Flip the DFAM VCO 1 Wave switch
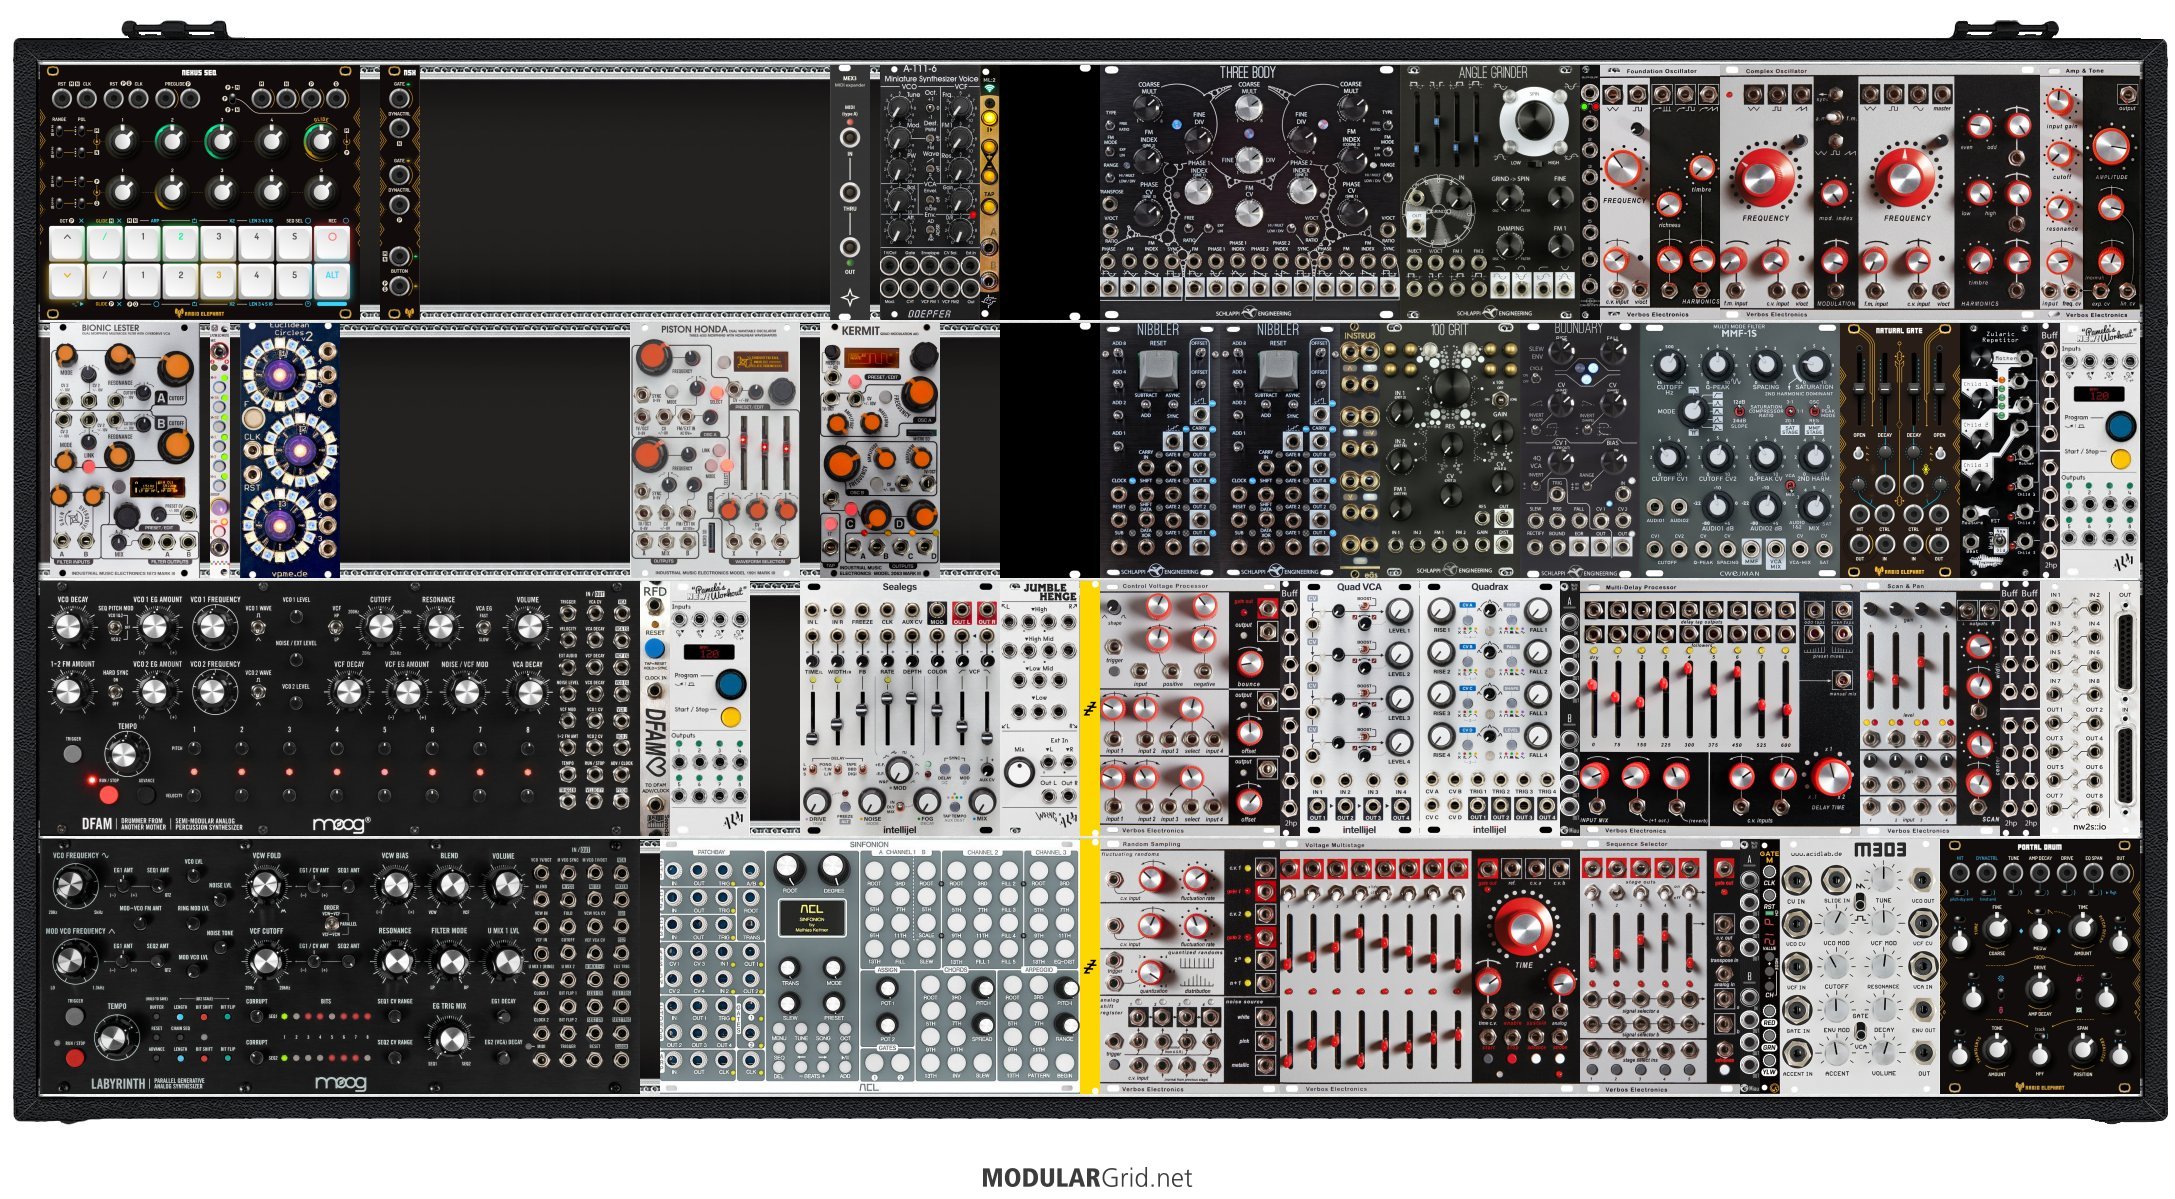2175x1199 pixels. coord(258,627)
